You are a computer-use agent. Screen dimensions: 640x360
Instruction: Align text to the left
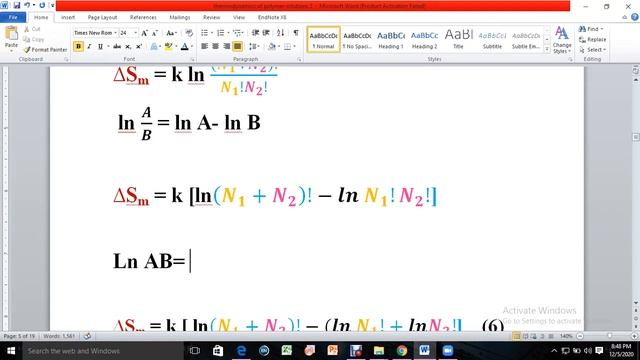point(204,47)
